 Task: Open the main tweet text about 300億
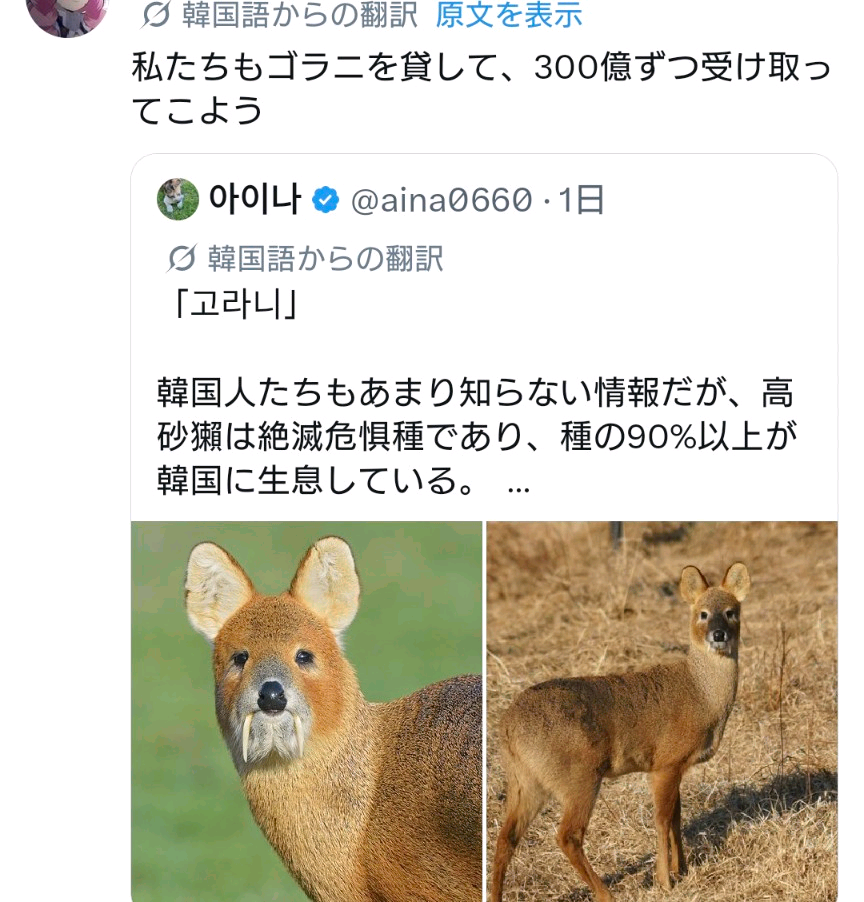(x=480, y=88)
